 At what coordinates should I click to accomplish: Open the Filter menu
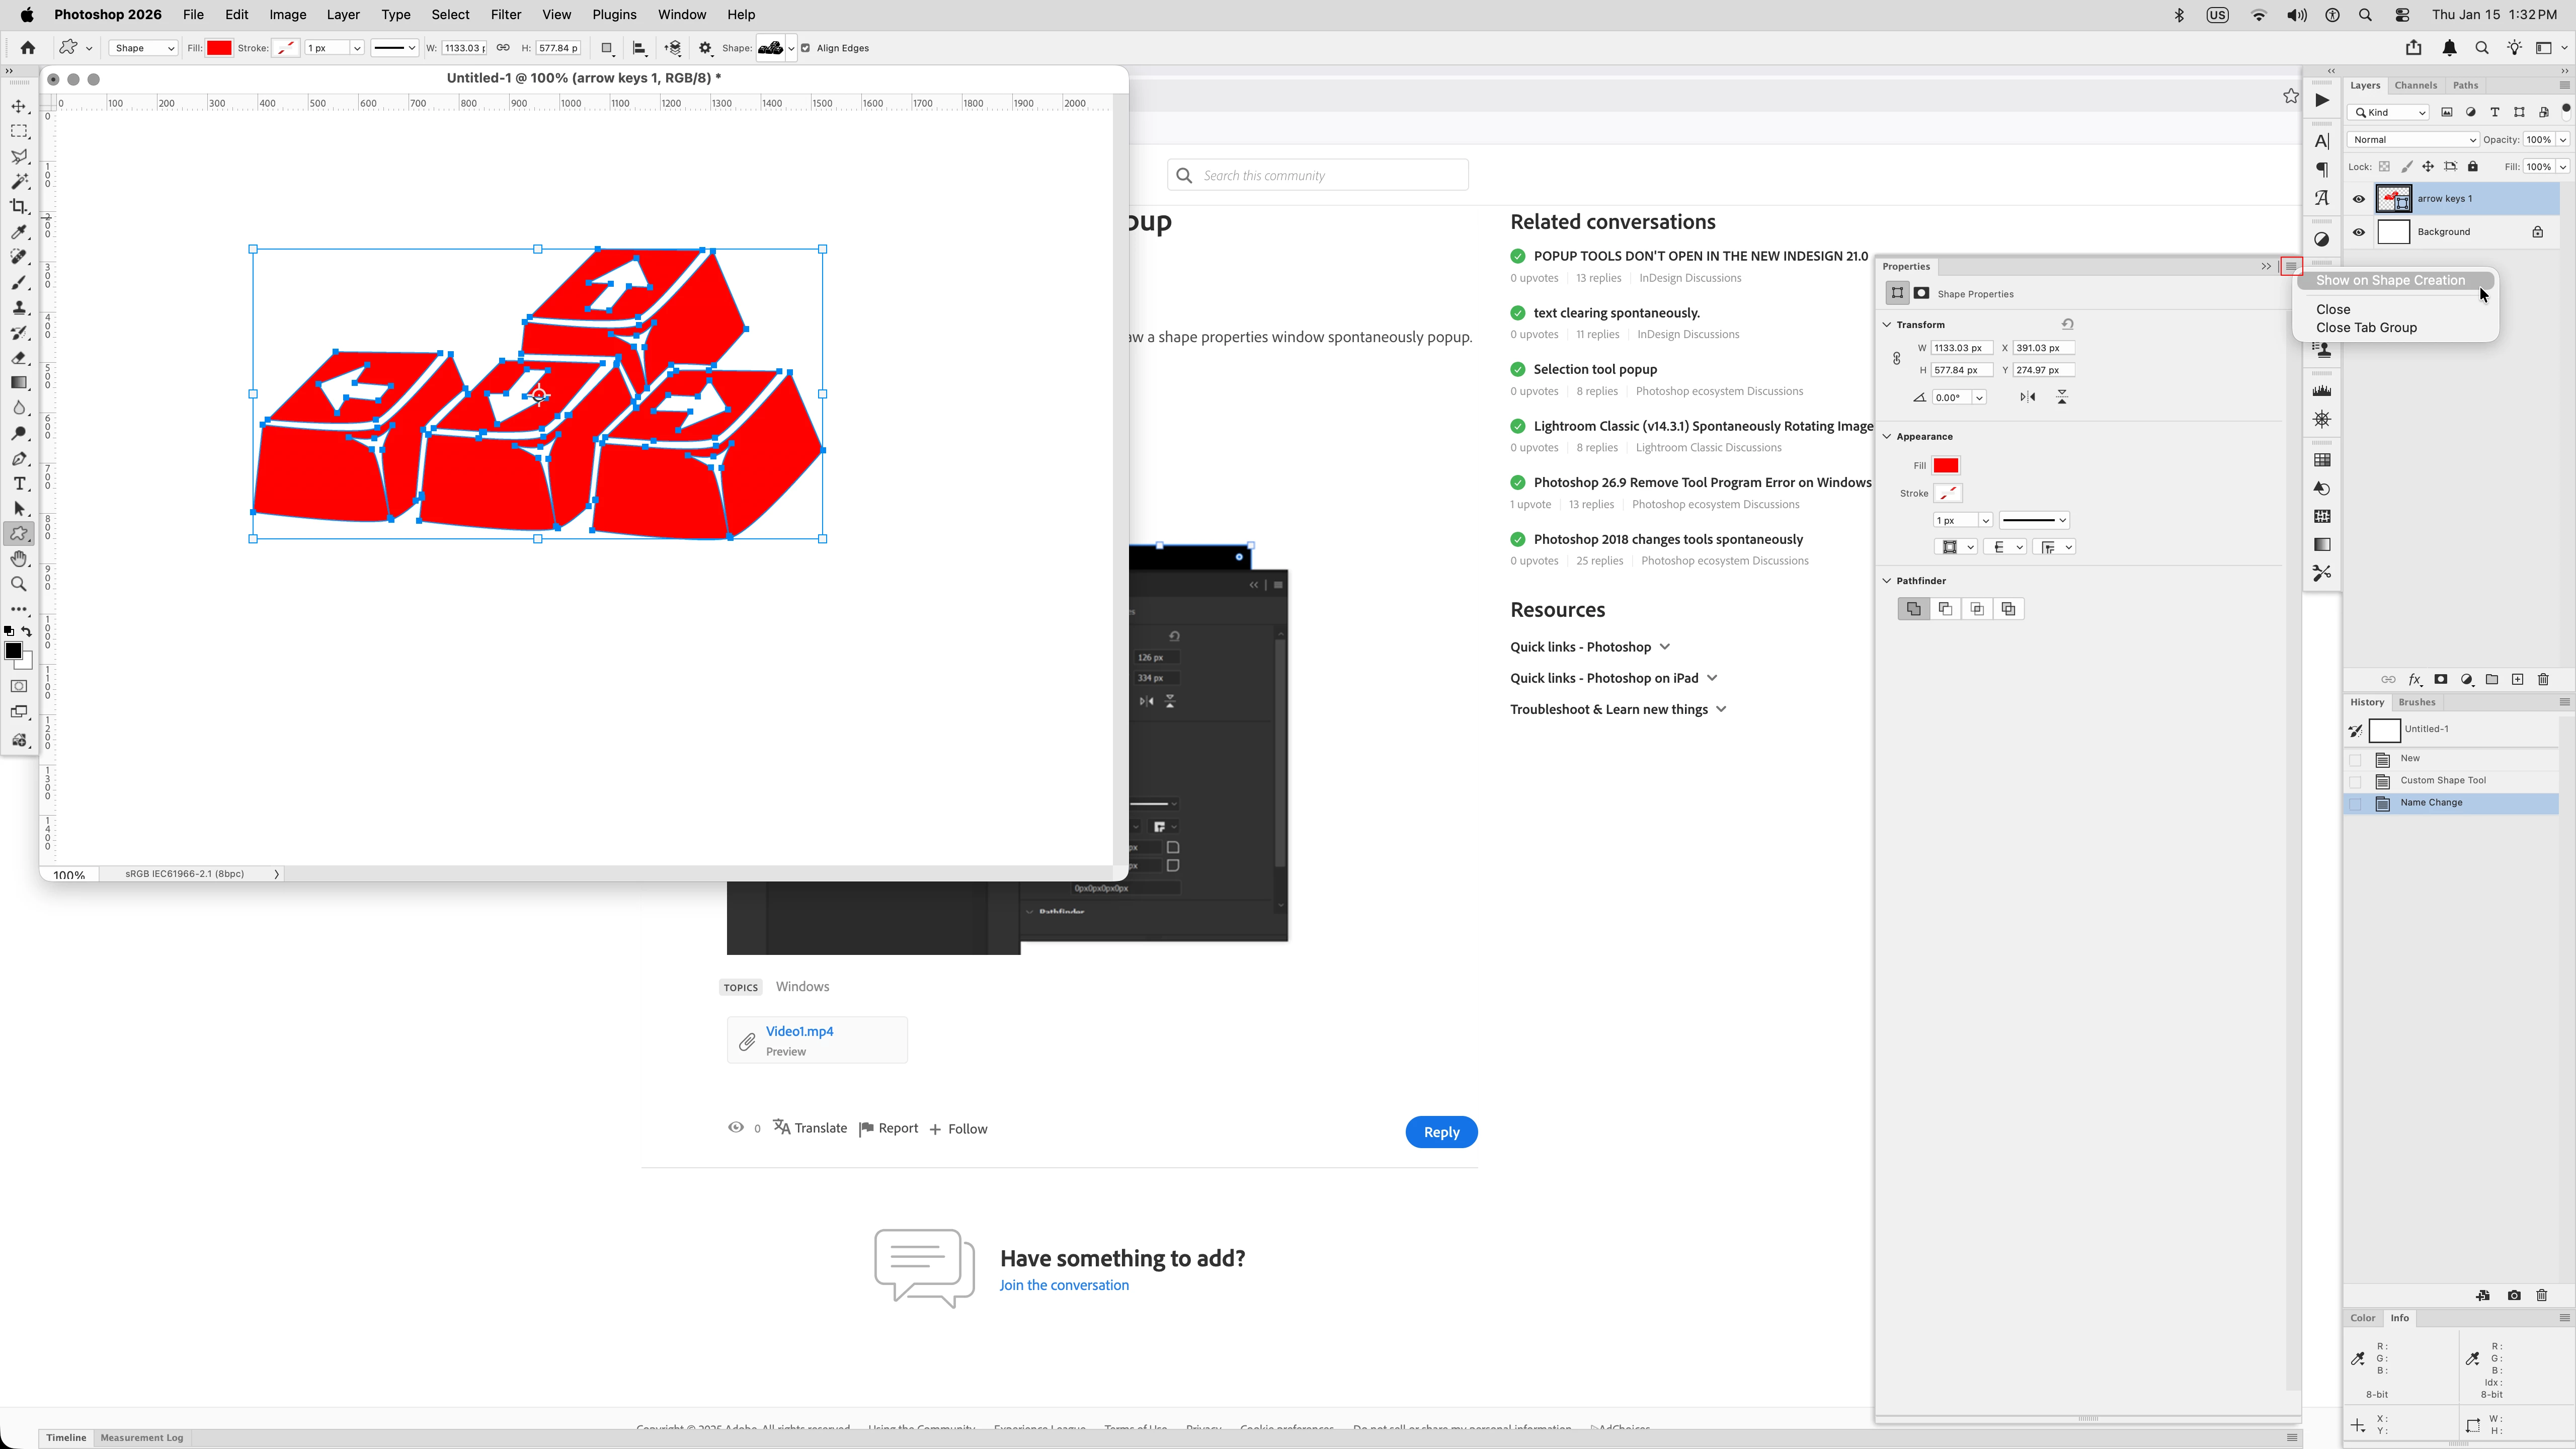(506, 15)
